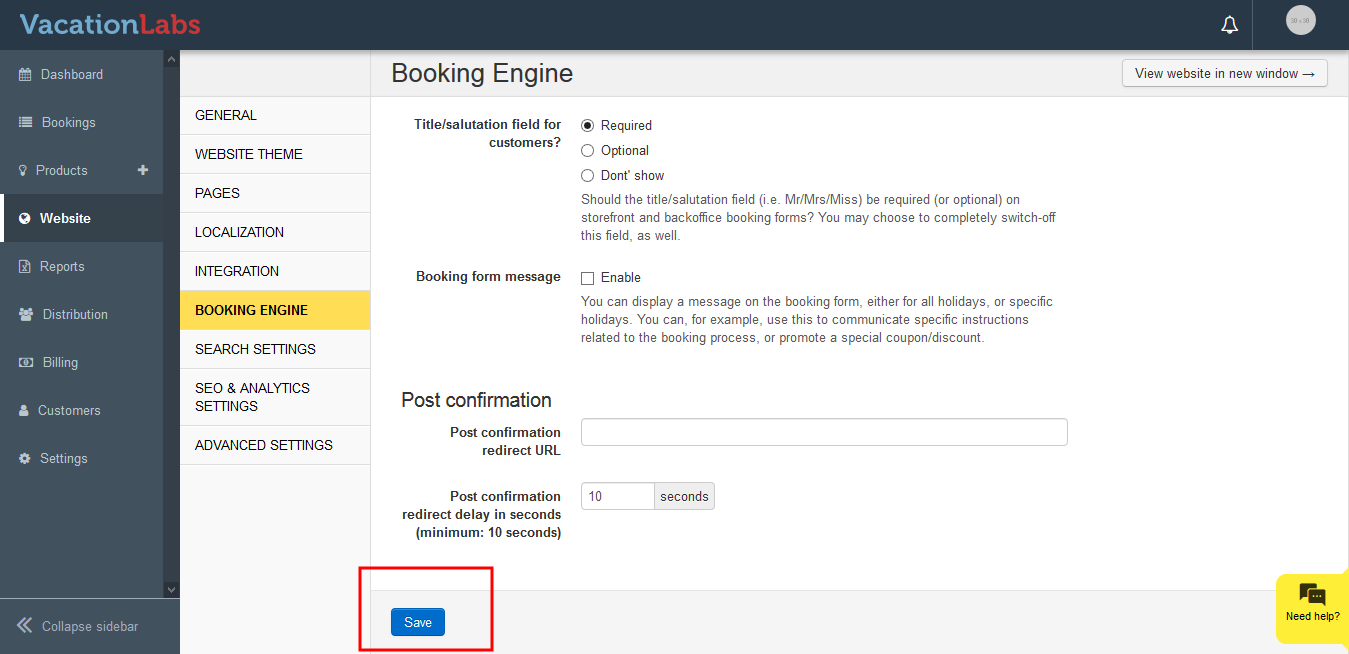Click the Bookings list icon

click(x=25, y=122)
